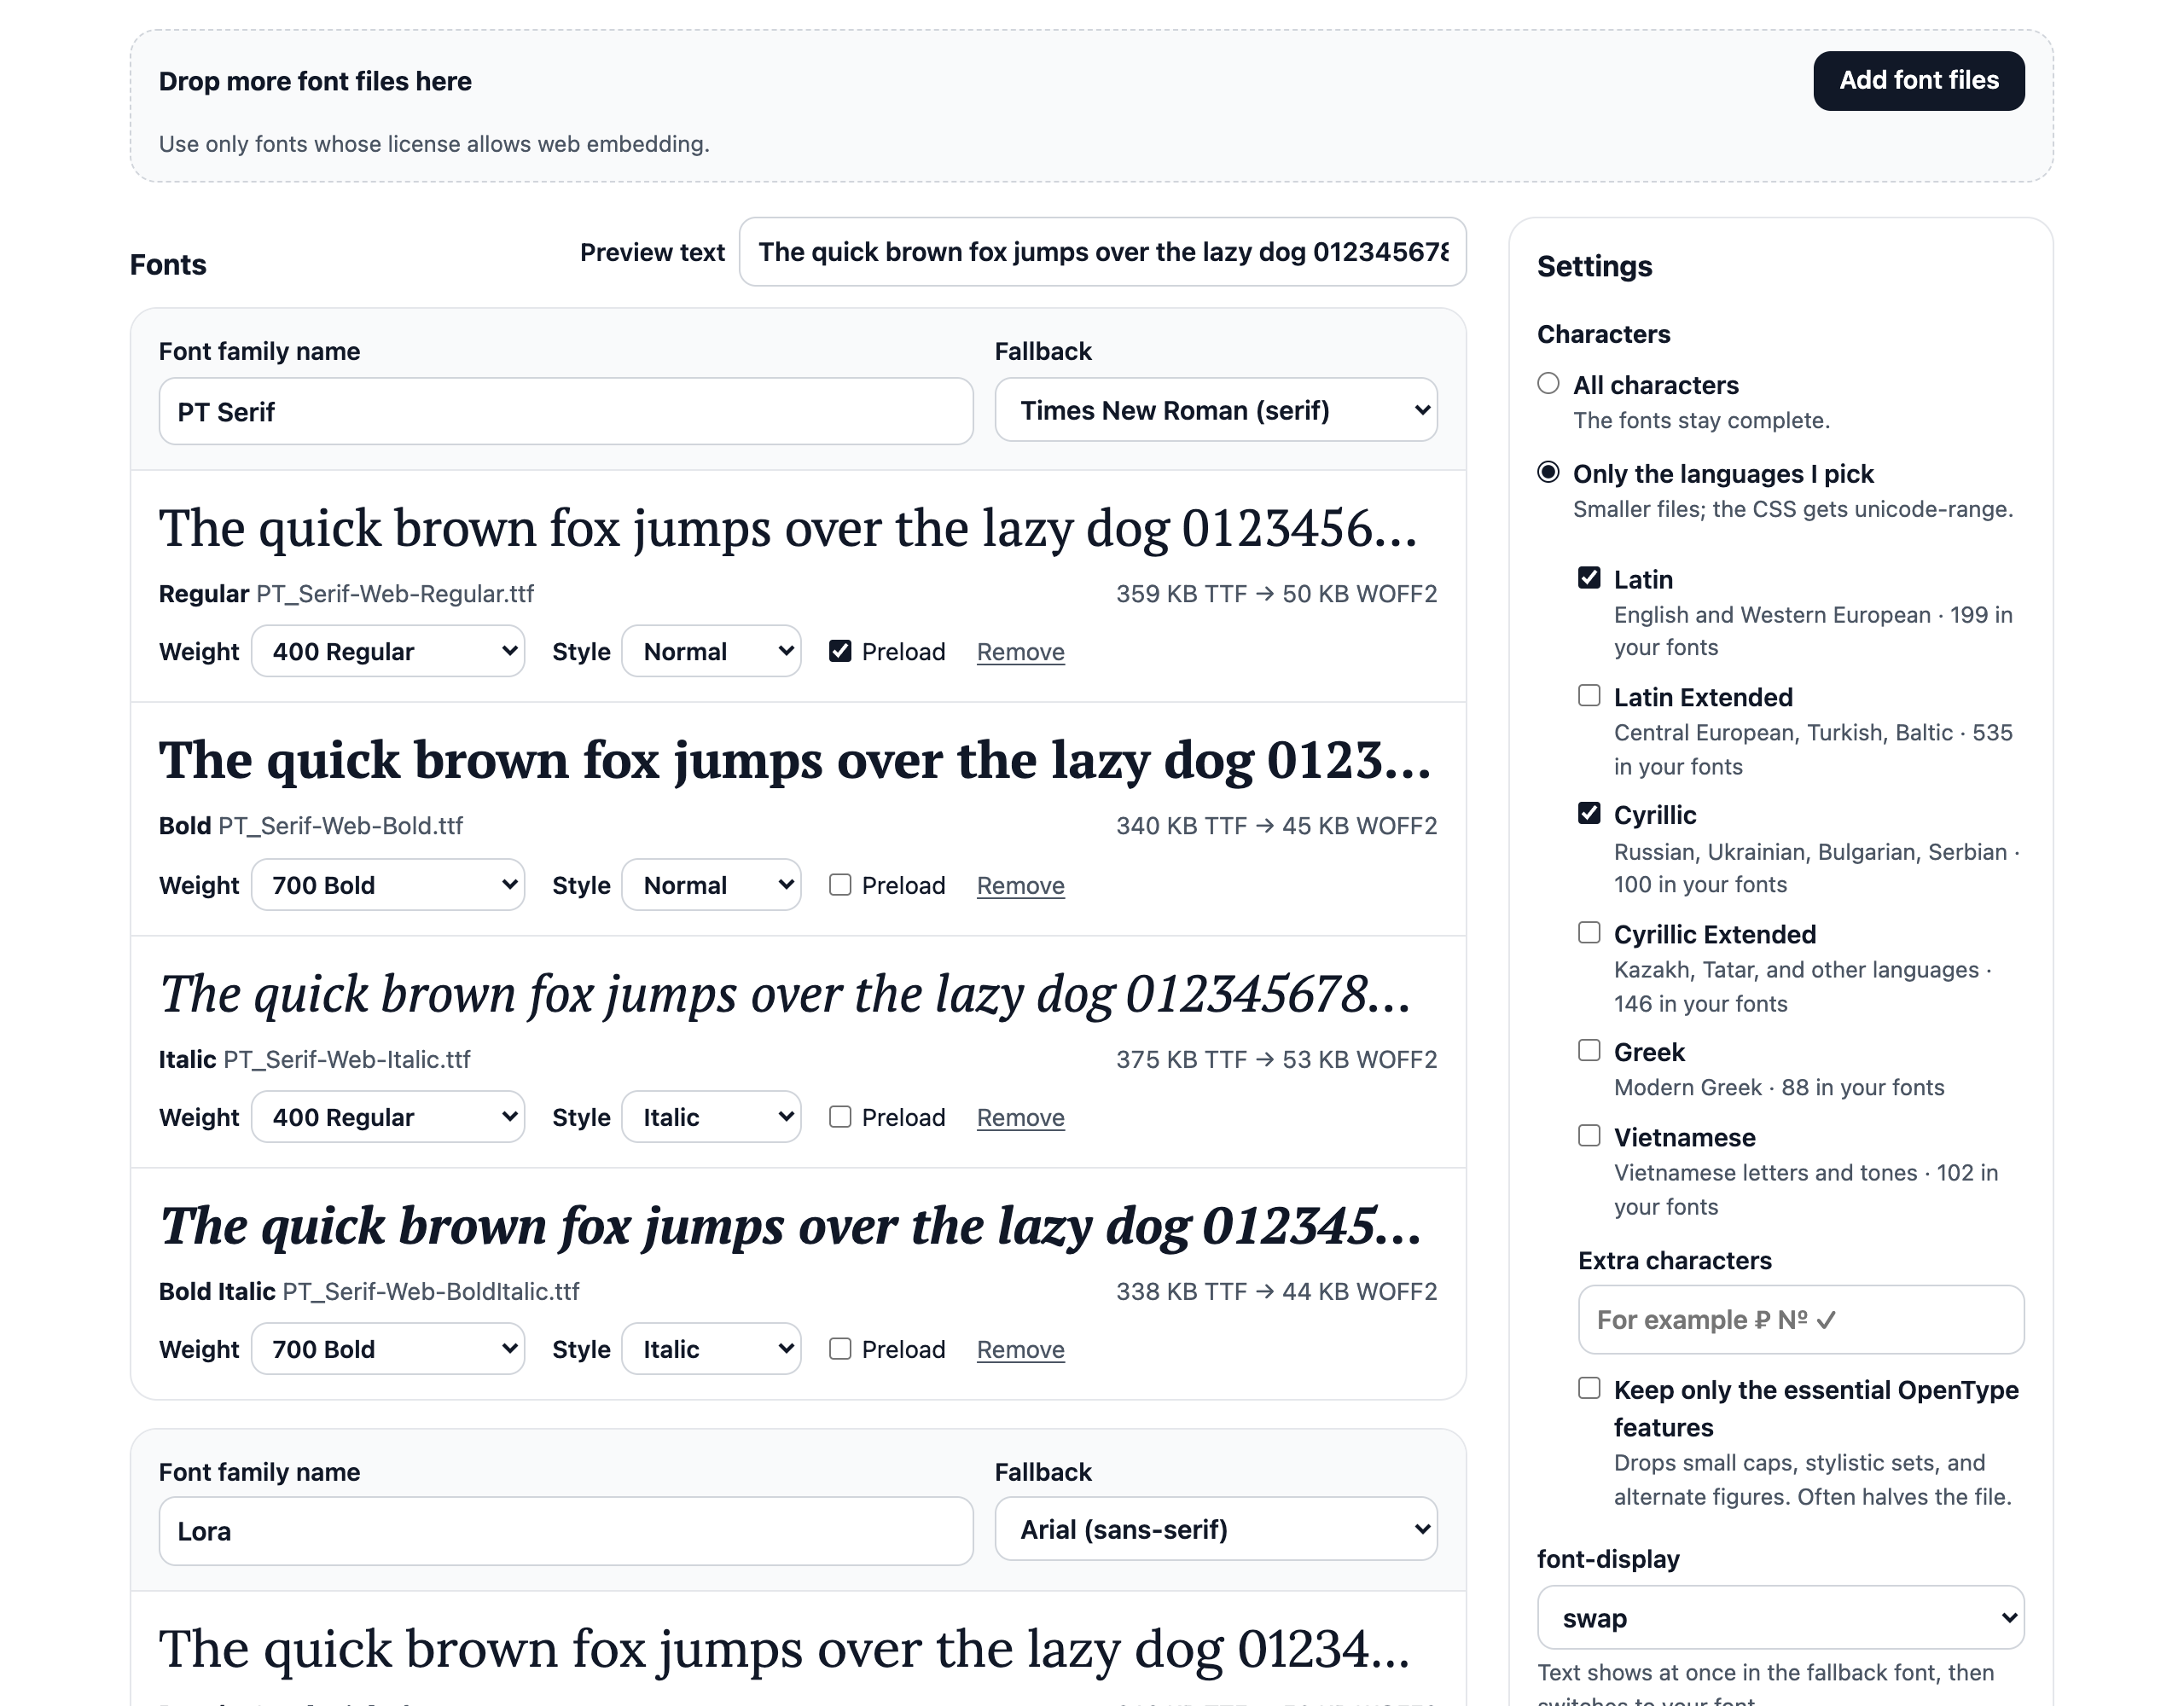2184x1706 pixels.
Task: Enable Preload for PT_Serif-Web-Bold.ttf
Action: point(840,885)
